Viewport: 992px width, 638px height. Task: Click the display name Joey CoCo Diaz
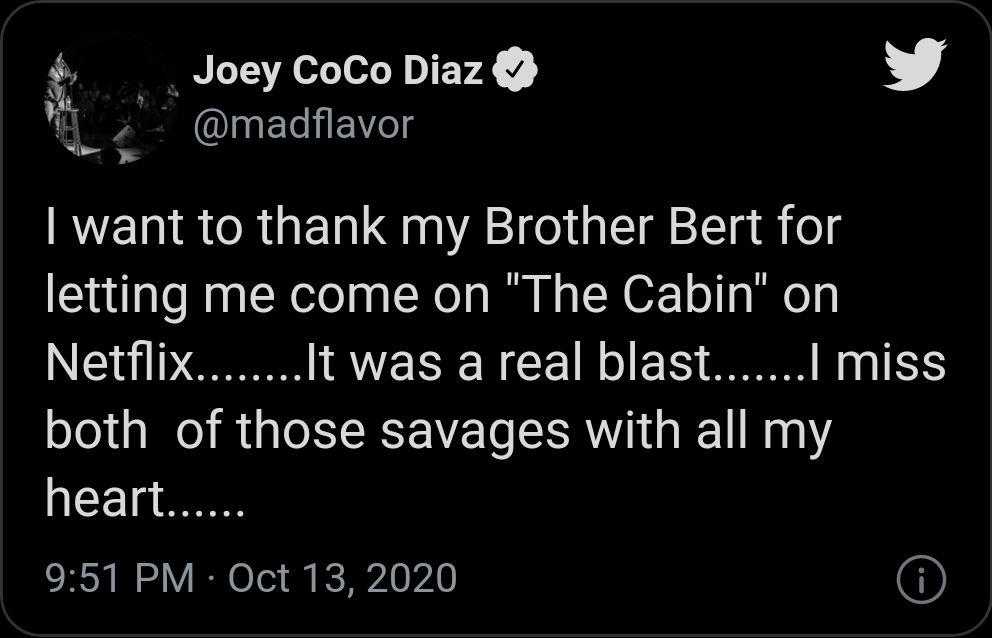pos(343,68)
